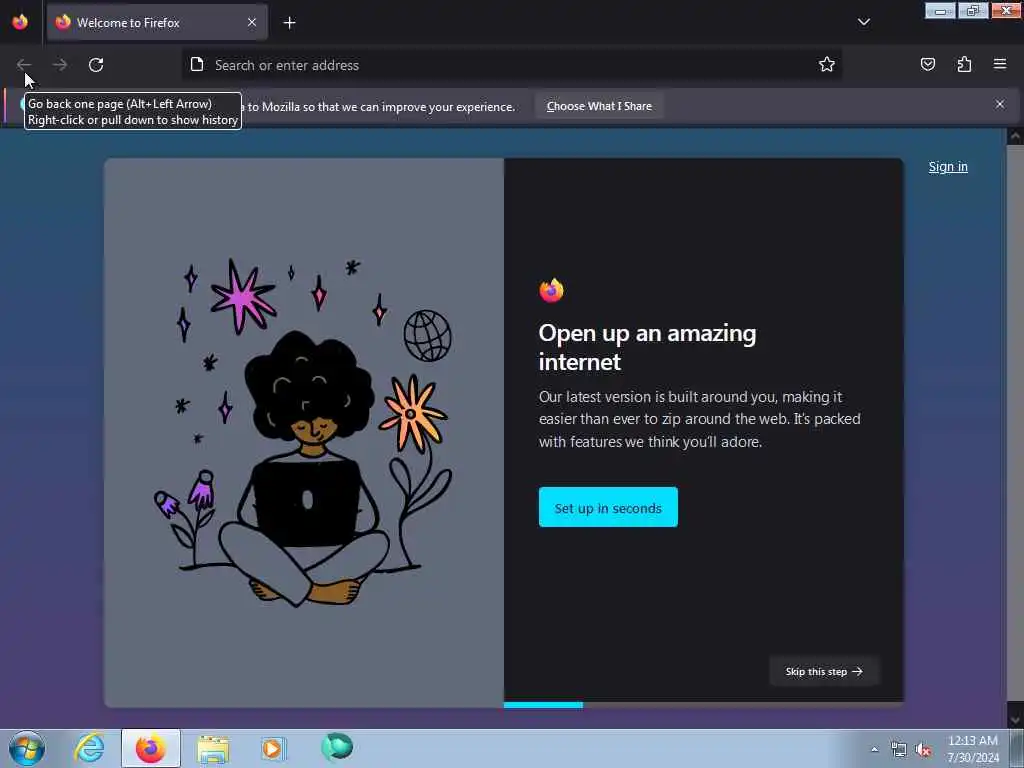
Task: Click the network tray icon
Action: click(x=899, y=750)
